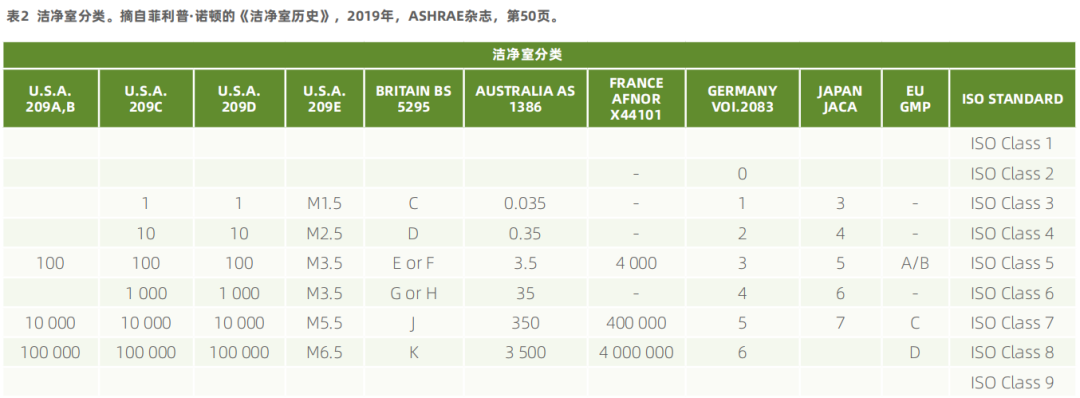This screenshot has width=1080, height=398.
Task: Click the ISO Class 5 cell
Action: (x=1012, y=263)
